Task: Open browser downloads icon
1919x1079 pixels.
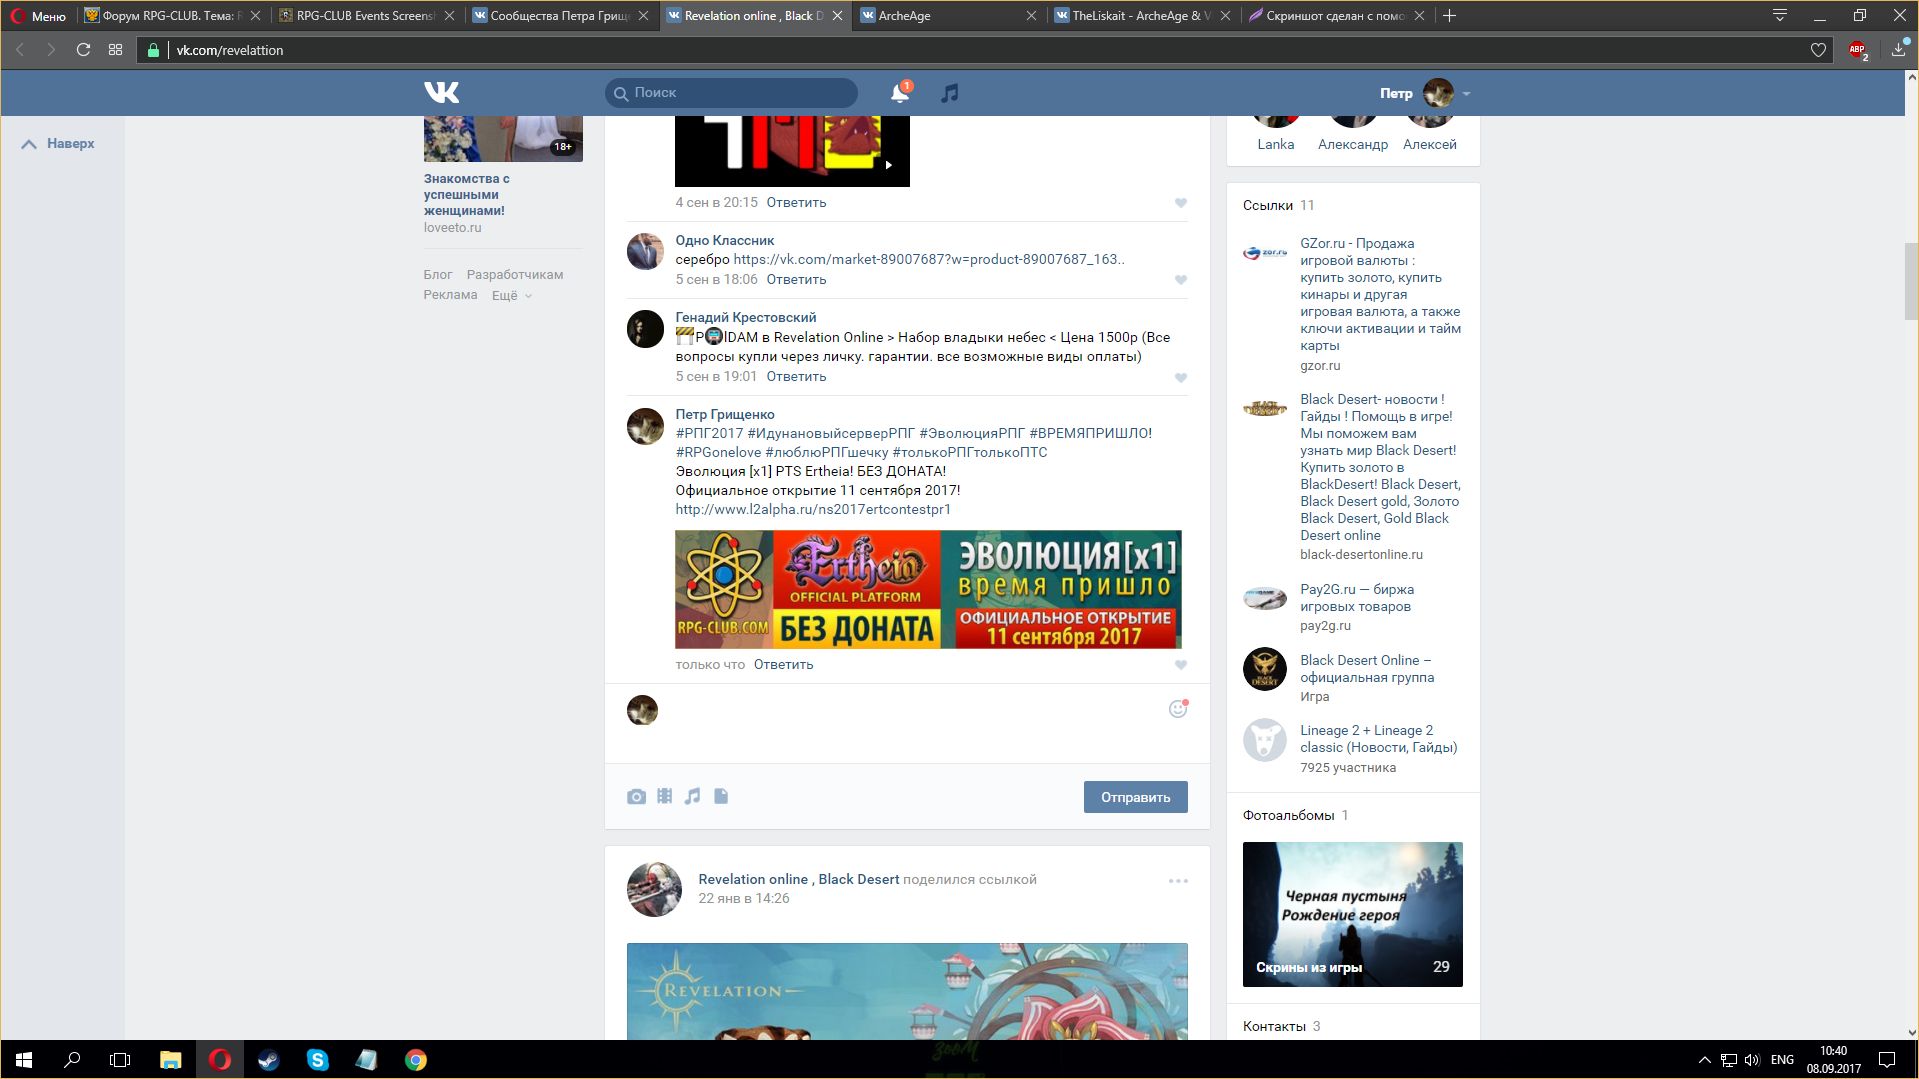Action: click(x=1898, y=50)
